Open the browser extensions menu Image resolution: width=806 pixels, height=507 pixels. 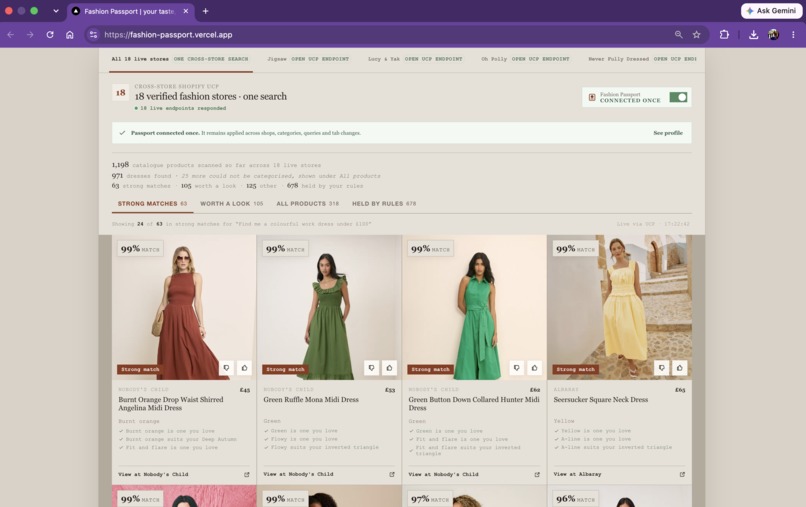coord(724,35)
